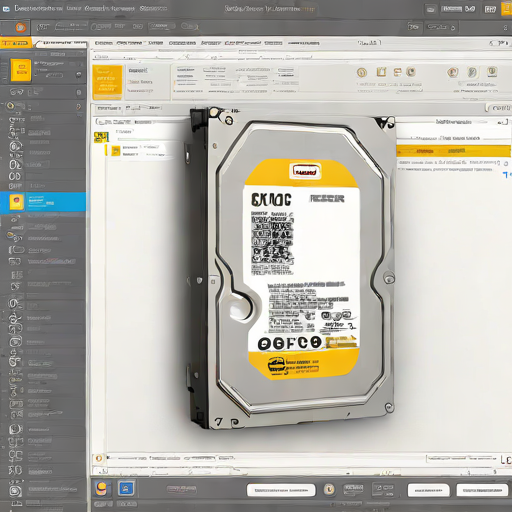Click the yellow square icon in the top-right corner
The image size is (512, 512).
coord(506,9)
